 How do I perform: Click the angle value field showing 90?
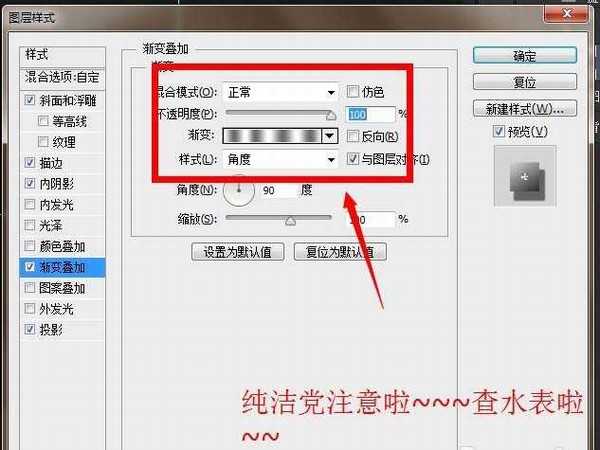click(279, 190)
